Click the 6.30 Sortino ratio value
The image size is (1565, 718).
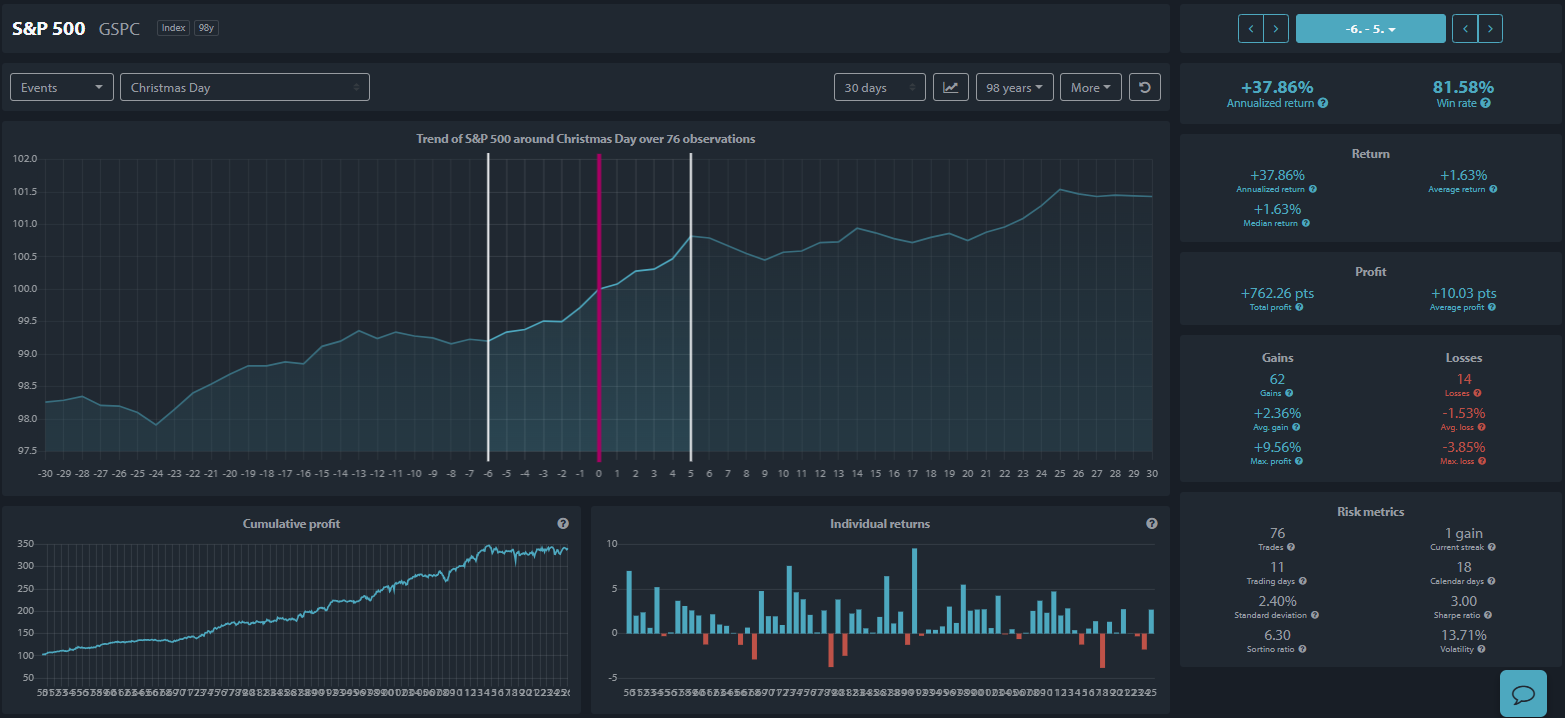coord(1277,635)
